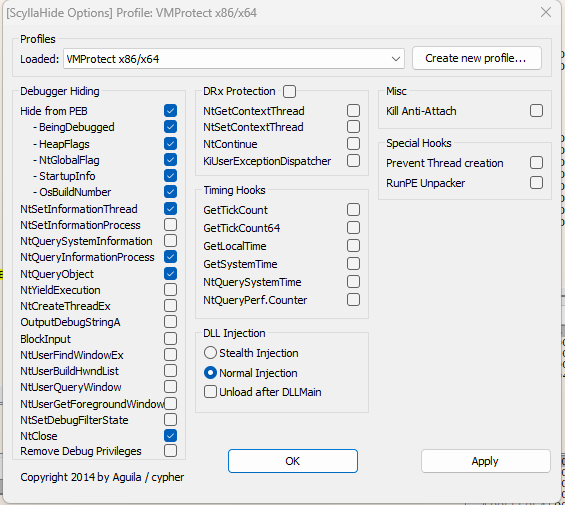Click Create new profile button
The width and height of the screenshot is (565, 505).
[476, 58]
